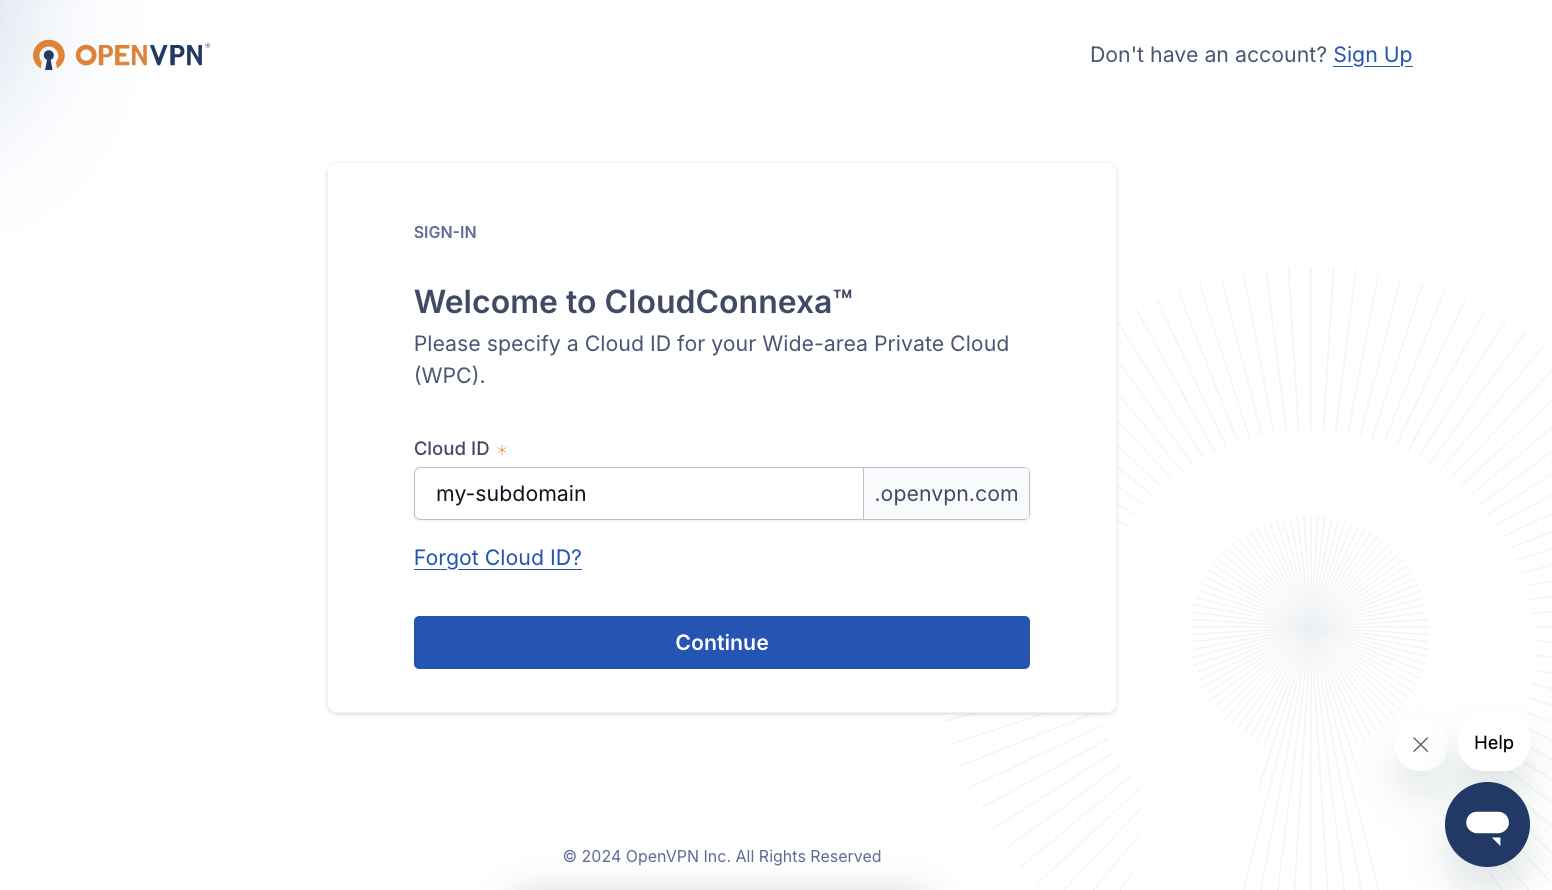Click the Cloud ID field label
1552x890 pixels.
(x=452, y=449)
